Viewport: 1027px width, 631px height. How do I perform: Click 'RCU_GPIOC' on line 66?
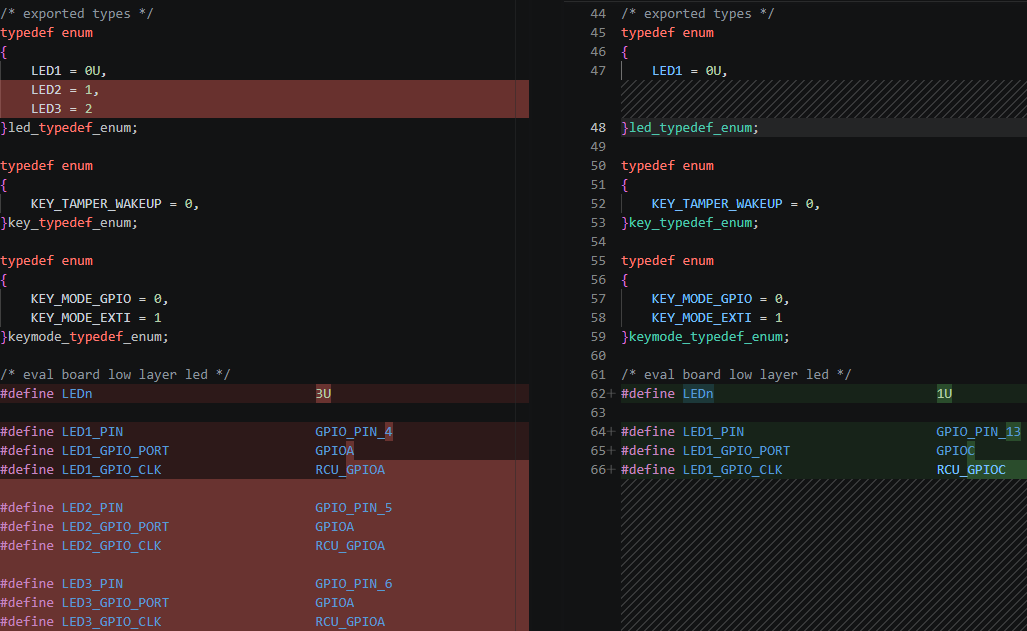pyautogui.click(x=971, y=470)
